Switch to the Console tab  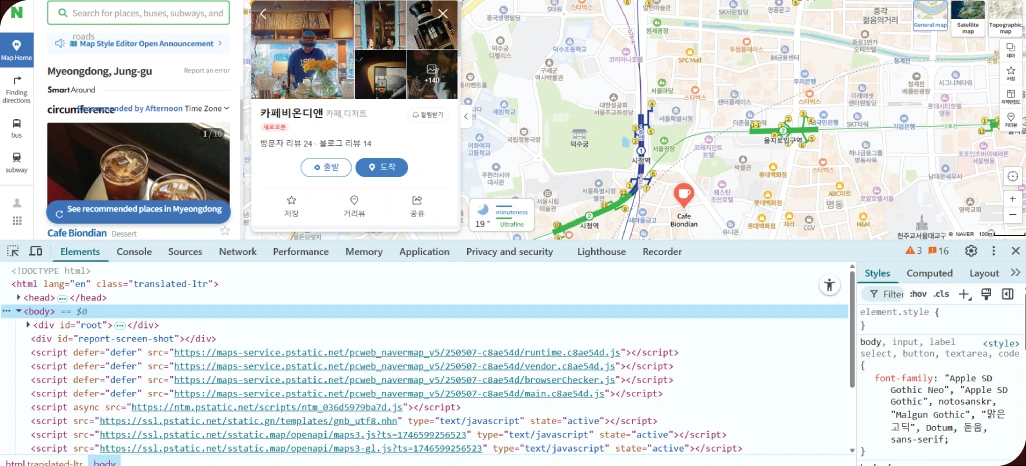[x=134, y=251]
